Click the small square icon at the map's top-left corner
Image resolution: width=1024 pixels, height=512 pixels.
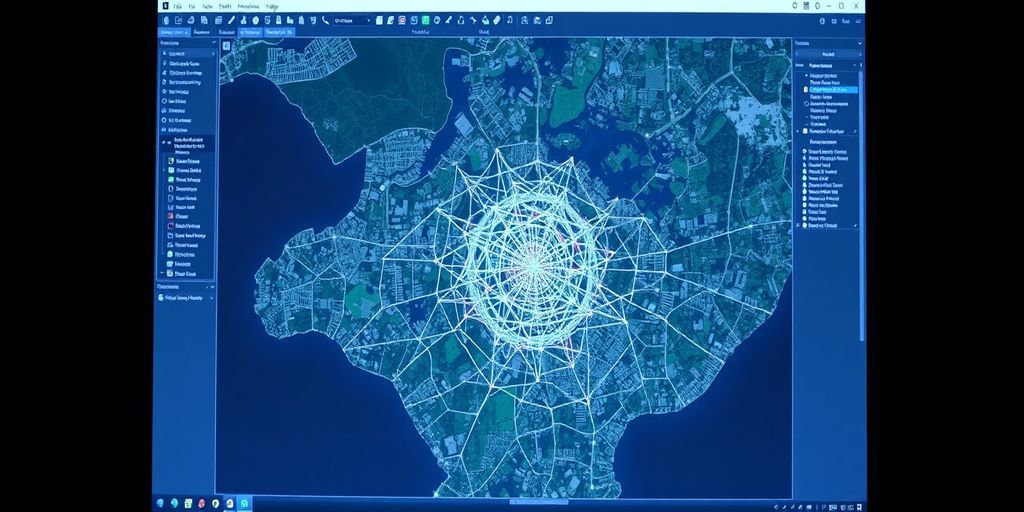point(226,46)
